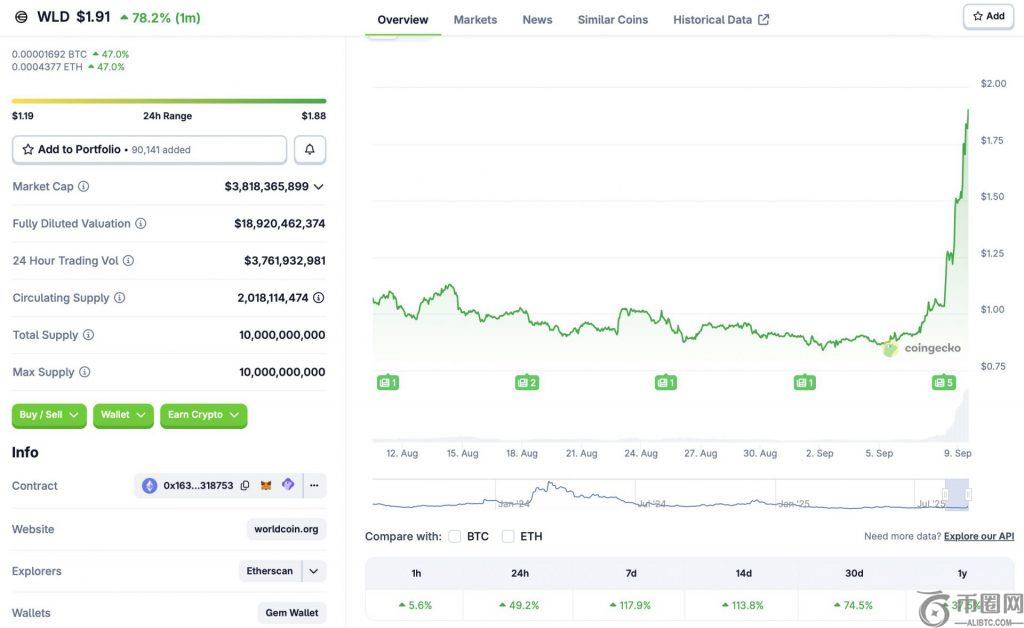Click the 24 Hour Trading Vol info icon
This screenshot has height=628, width=1024.
128,261
